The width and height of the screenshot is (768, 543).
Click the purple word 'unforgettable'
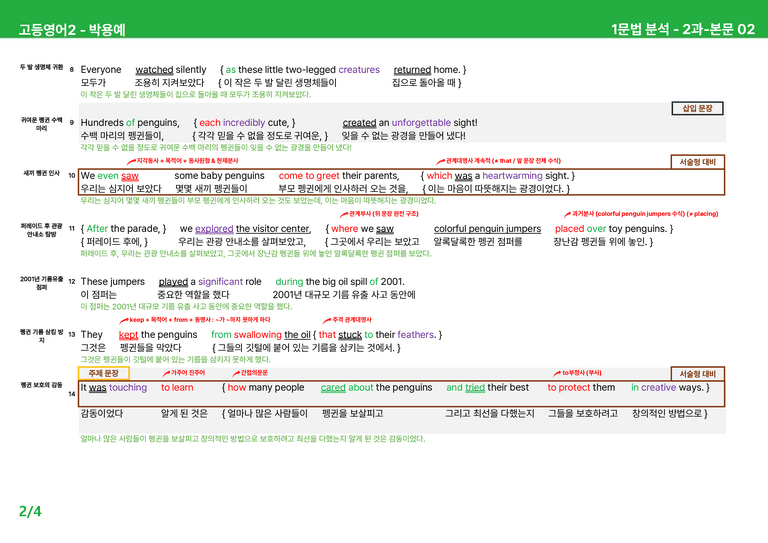pos(421,122)
